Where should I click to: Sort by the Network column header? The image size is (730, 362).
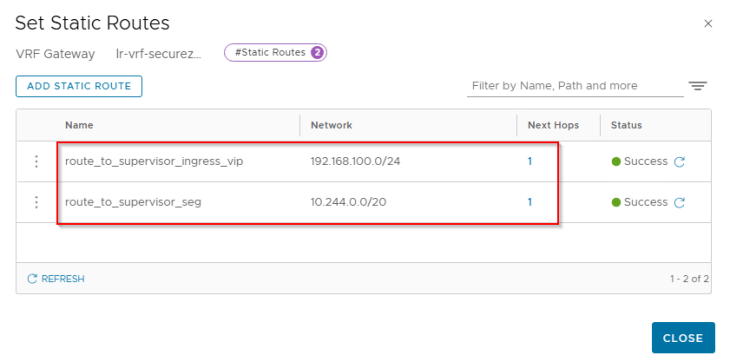pos(331,125)
